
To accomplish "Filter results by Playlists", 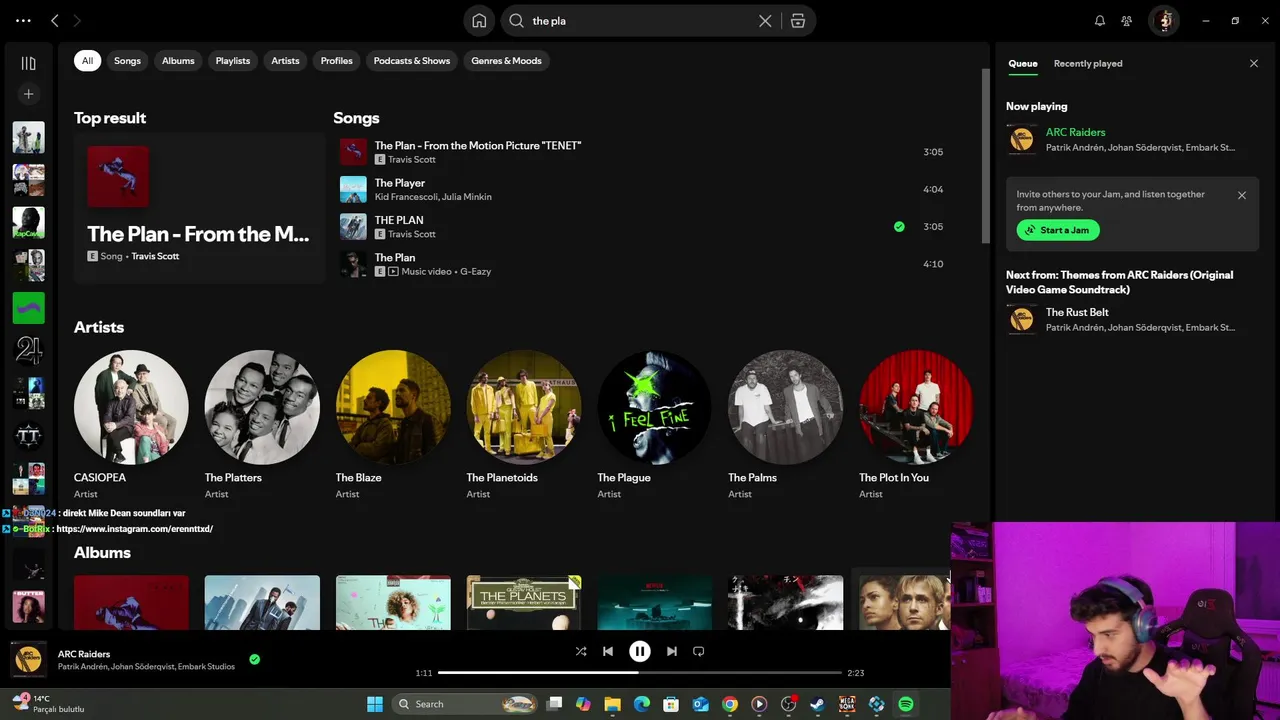I will pos(233,61).
